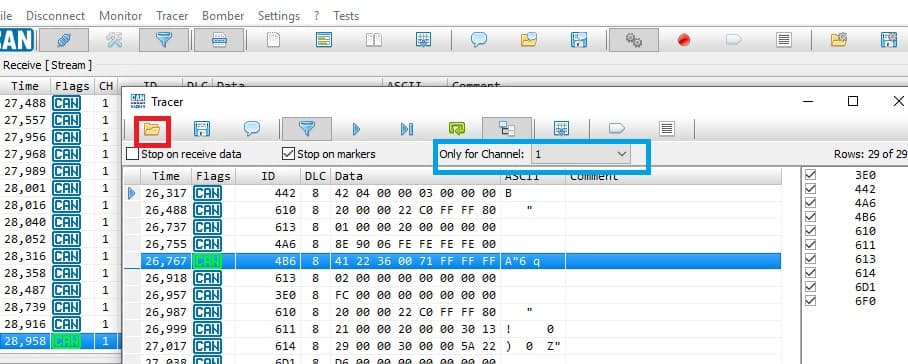908x364 pixels.
Task: Click the comment bubble in Tracer toolbar
Action: click(x=252, y=129)
